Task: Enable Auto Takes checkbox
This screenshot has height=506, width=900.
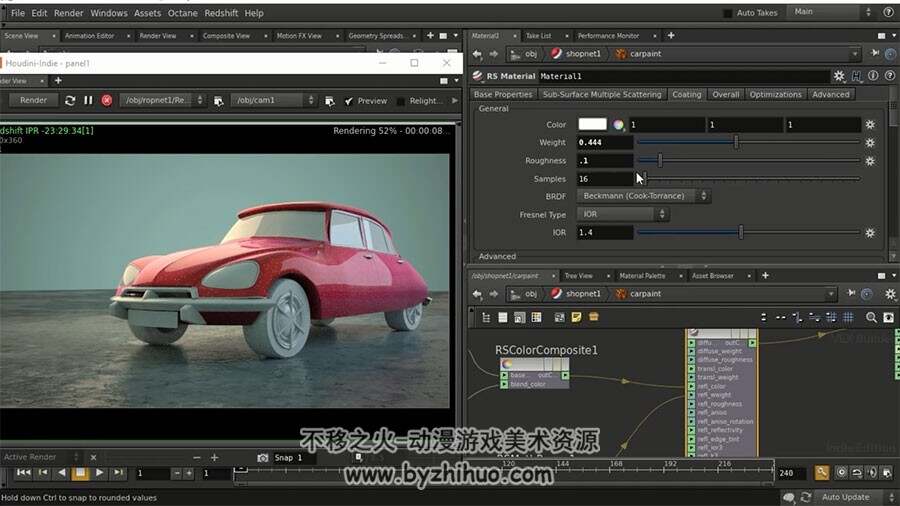Action: [x=728, y=13]
